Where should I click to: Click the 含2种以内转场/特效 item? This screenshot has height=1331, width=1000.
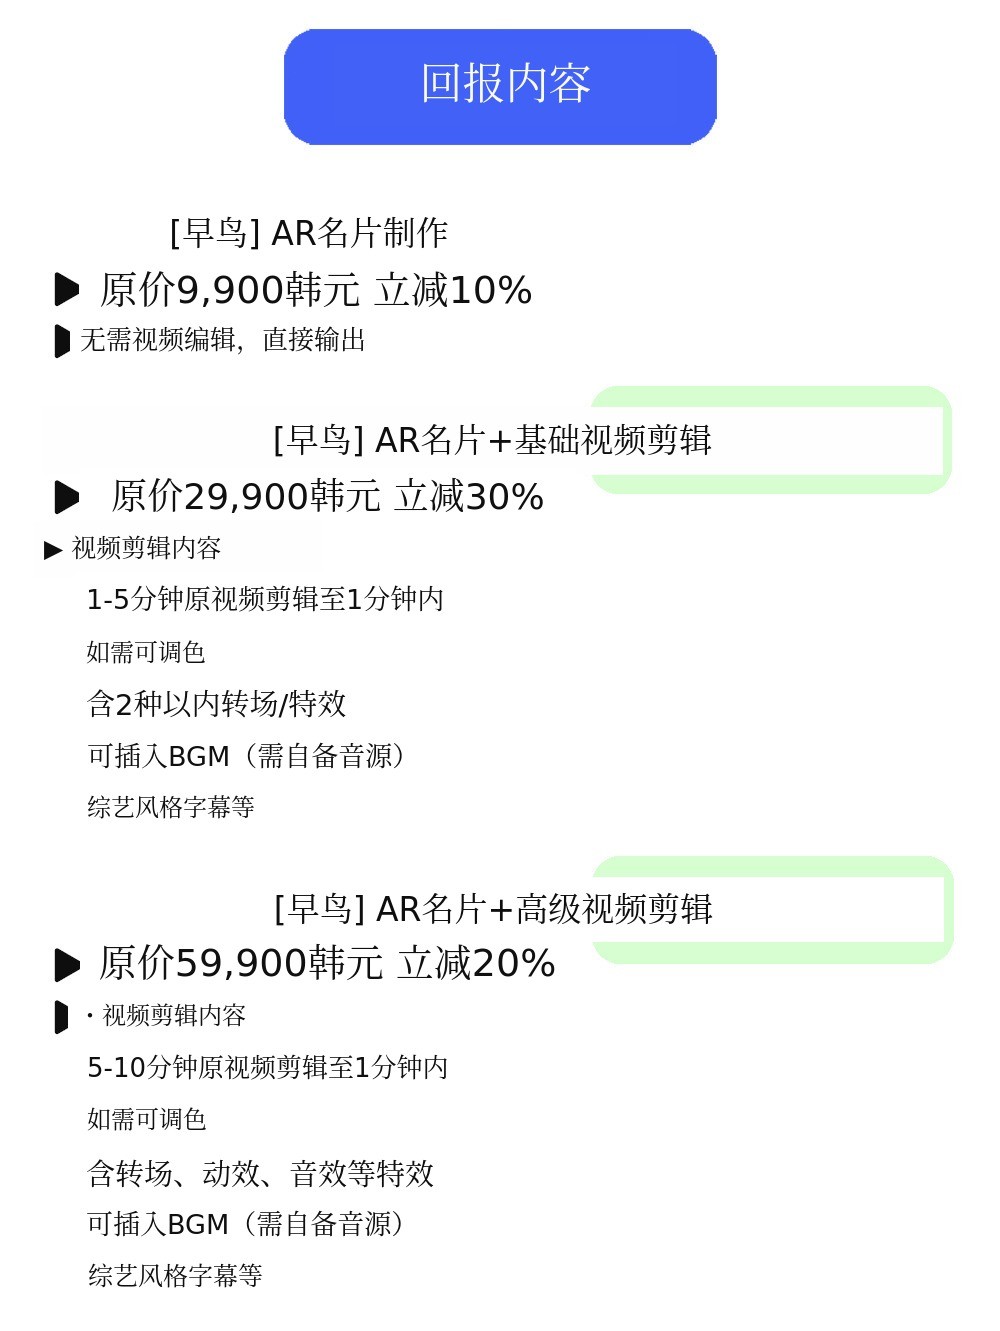(216, 704)
